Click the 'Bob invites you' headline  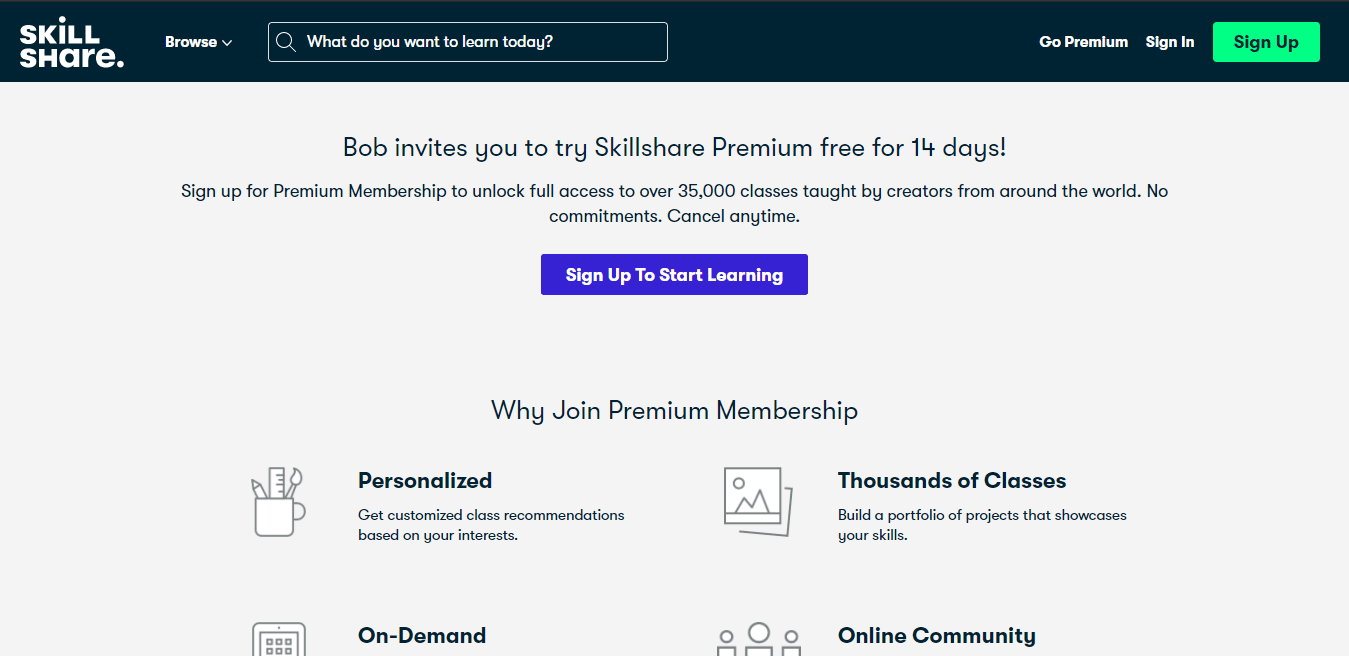674,148
